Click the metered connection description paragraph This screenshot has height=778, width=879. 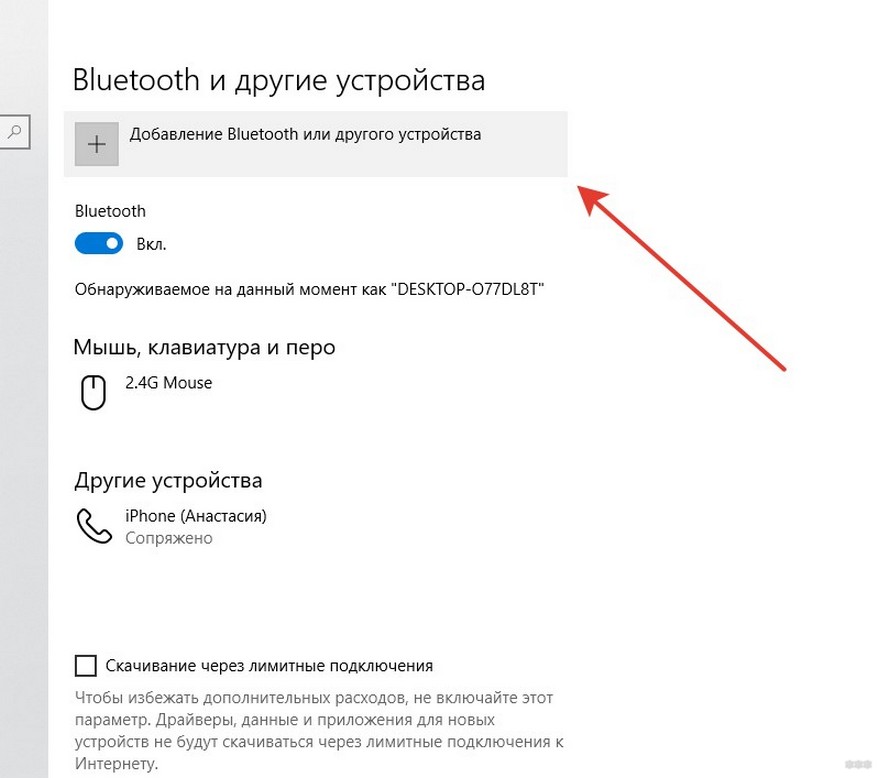[x=320, y=731]
